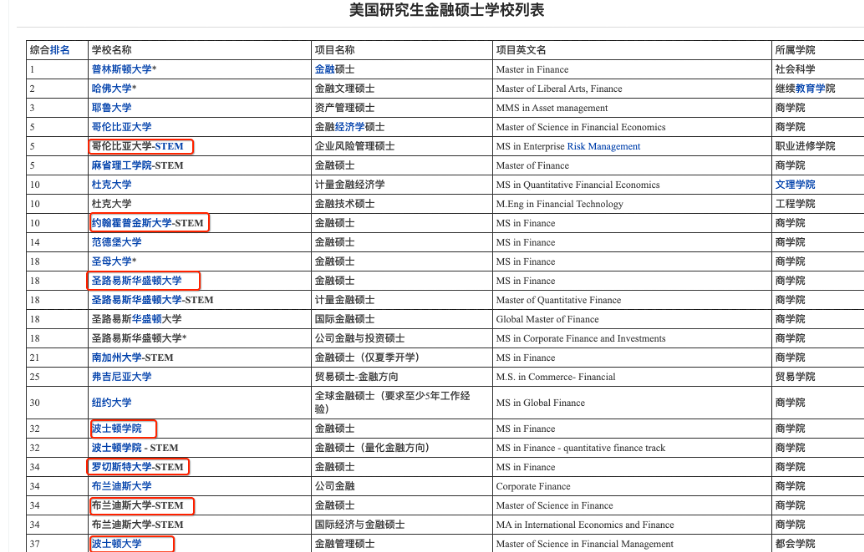Open the 耶鲁大学 link
The image size is (864, 552).
pos(112,108)
